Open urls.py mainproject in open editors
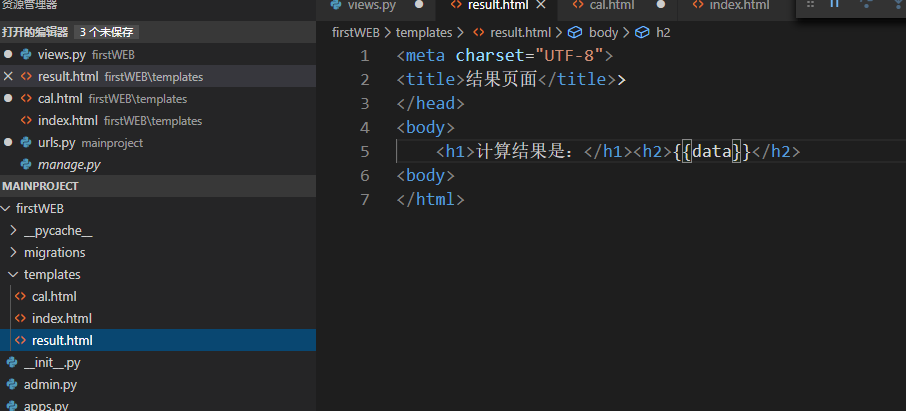 tap(158, 142)
